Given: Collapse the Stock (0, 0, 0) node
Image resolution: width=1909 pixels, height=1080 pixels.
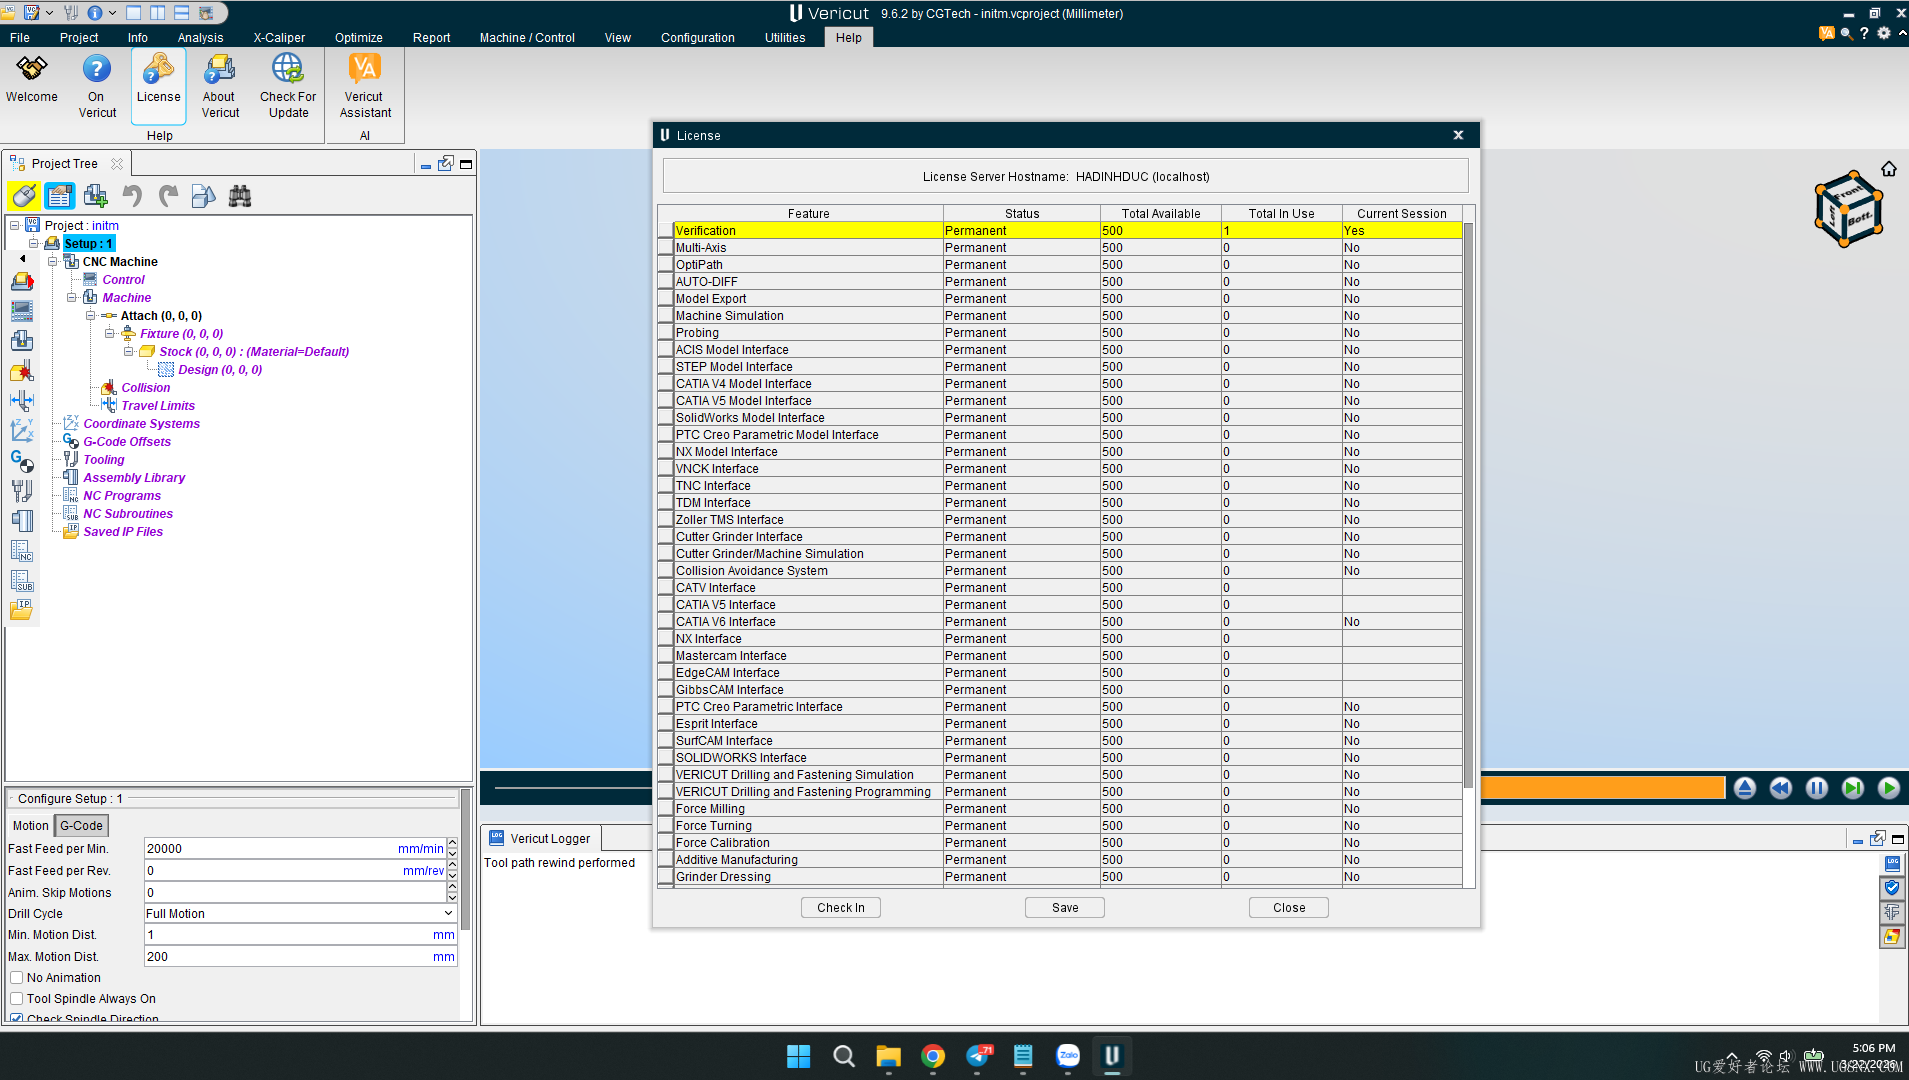Looking at the screenshot, I should coord(129,352).
